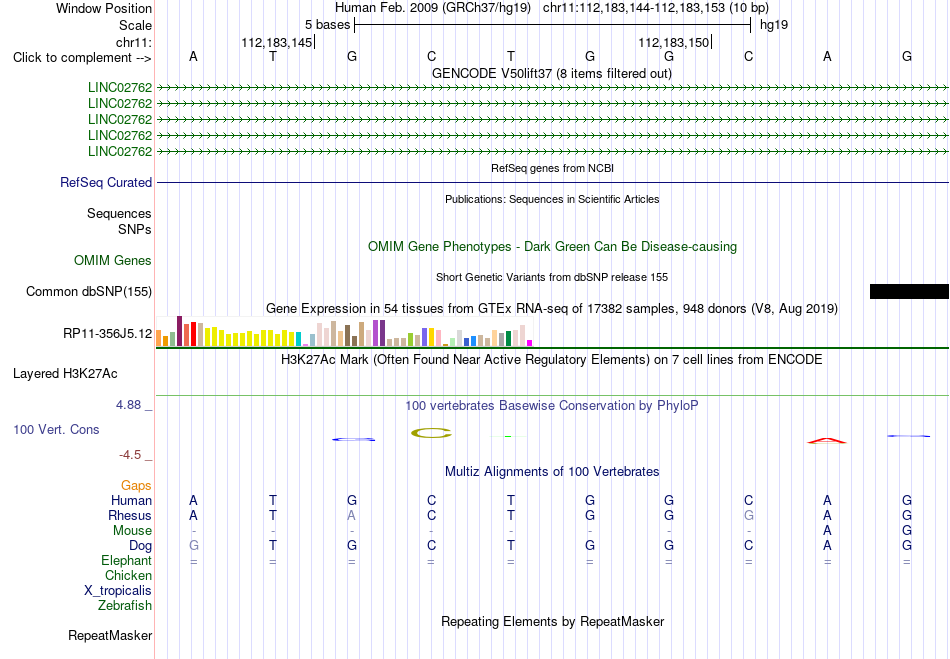Open the RP11-356J5.12 GTEx label
This screenshot has height=659, width=950.
(108, 334)
